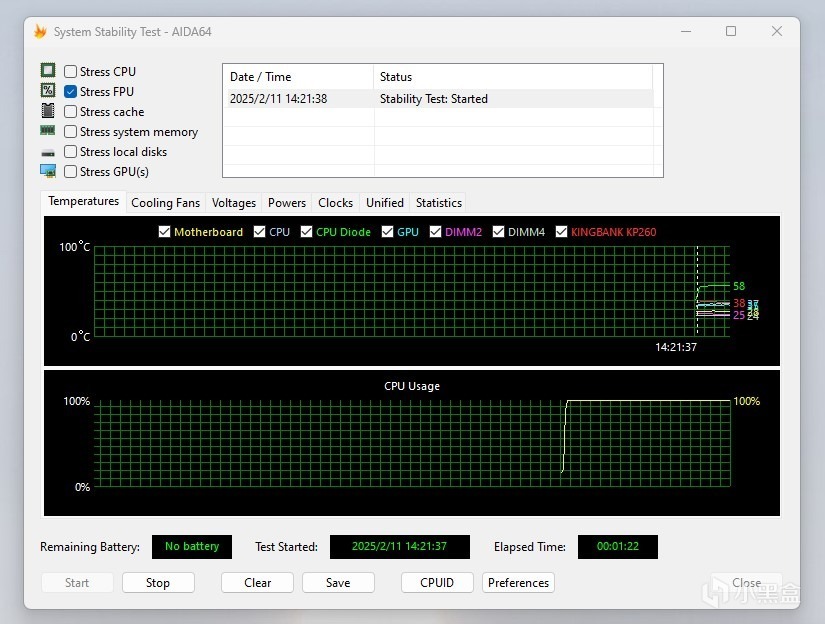Click the Save button

338,582
